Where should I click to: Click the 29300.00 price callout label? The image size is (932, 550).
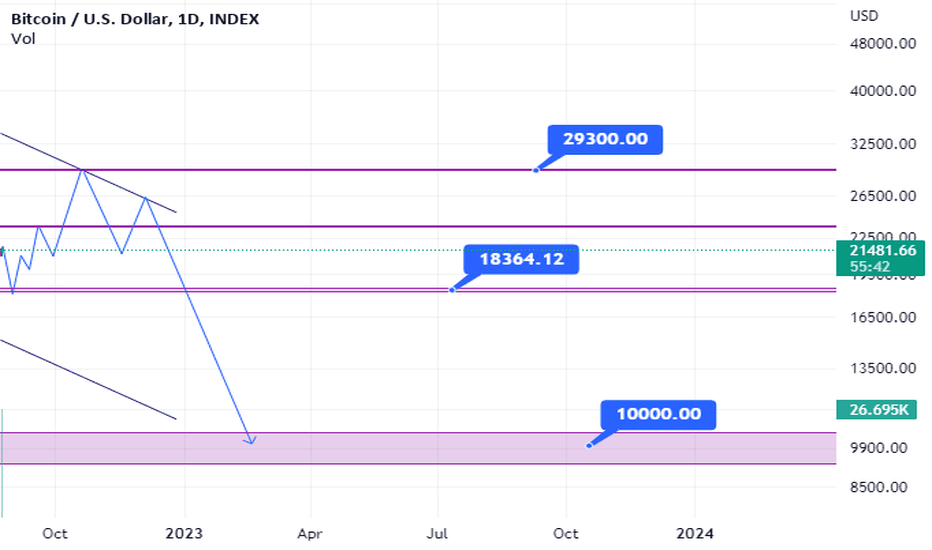605,140
